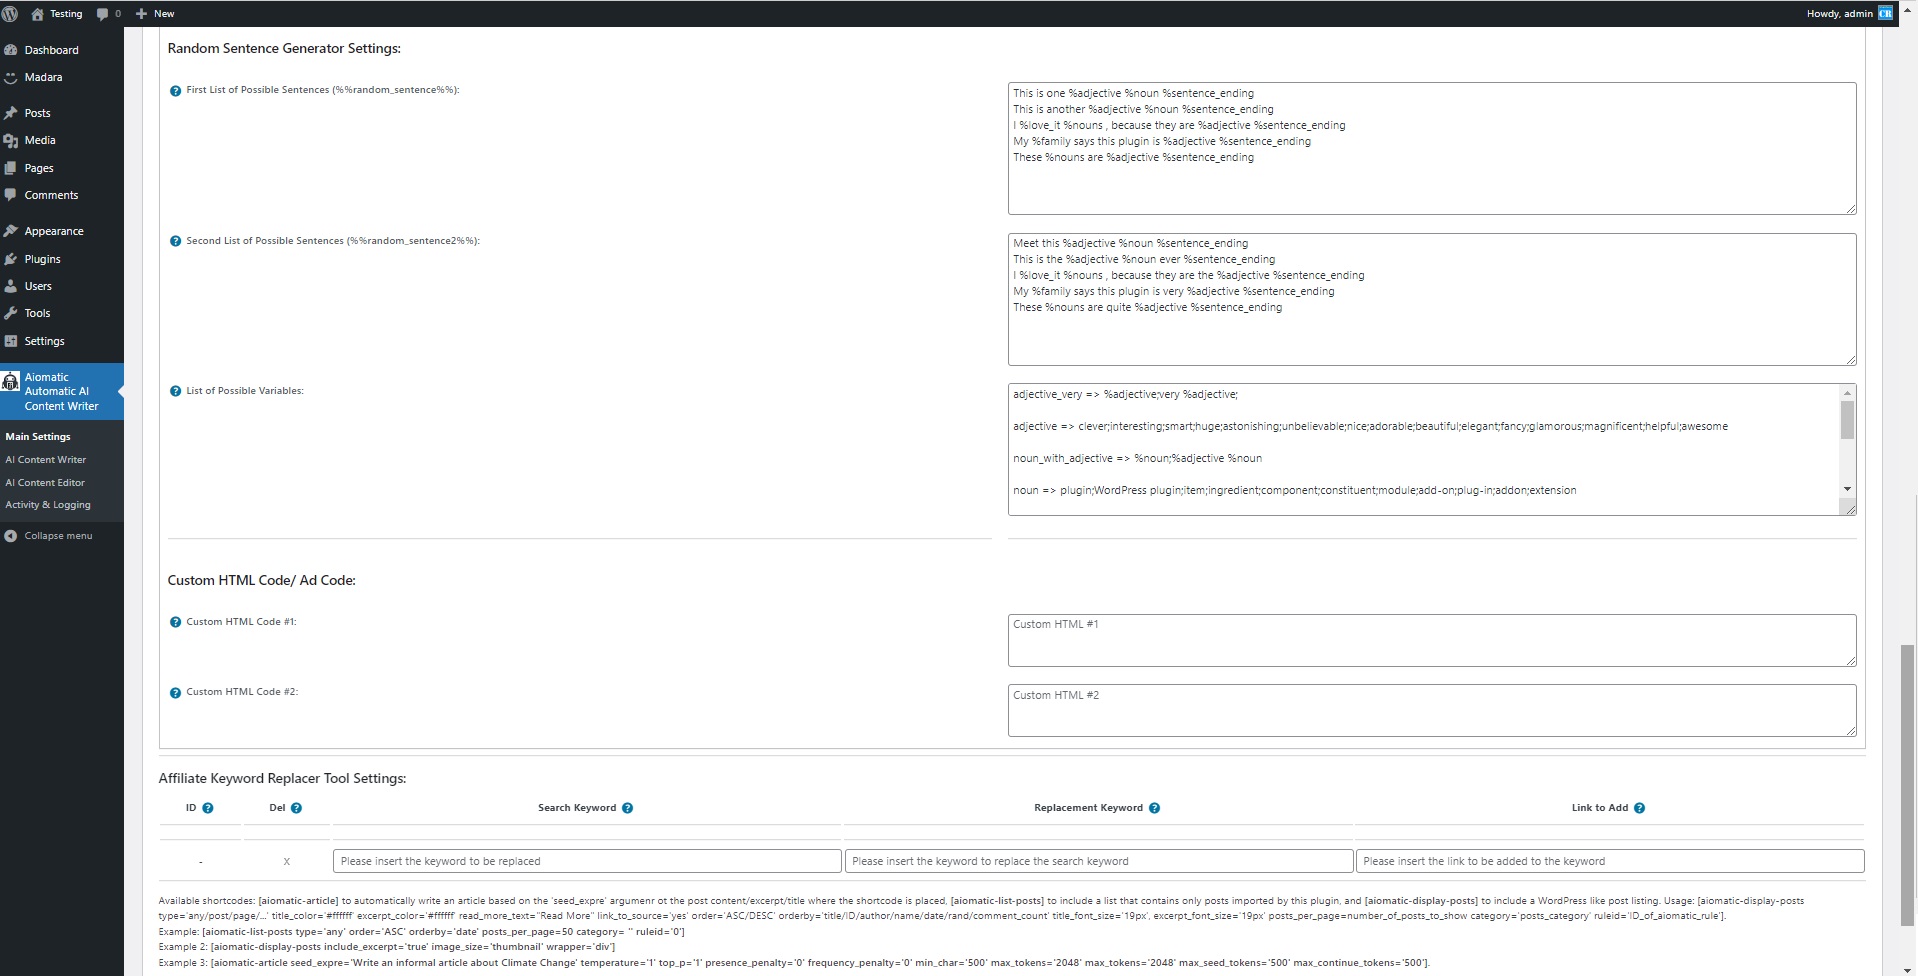Click the line 'Meet this %adjective %noun %sentence_ending'
1918x976 pixels.
[1130, 243]
